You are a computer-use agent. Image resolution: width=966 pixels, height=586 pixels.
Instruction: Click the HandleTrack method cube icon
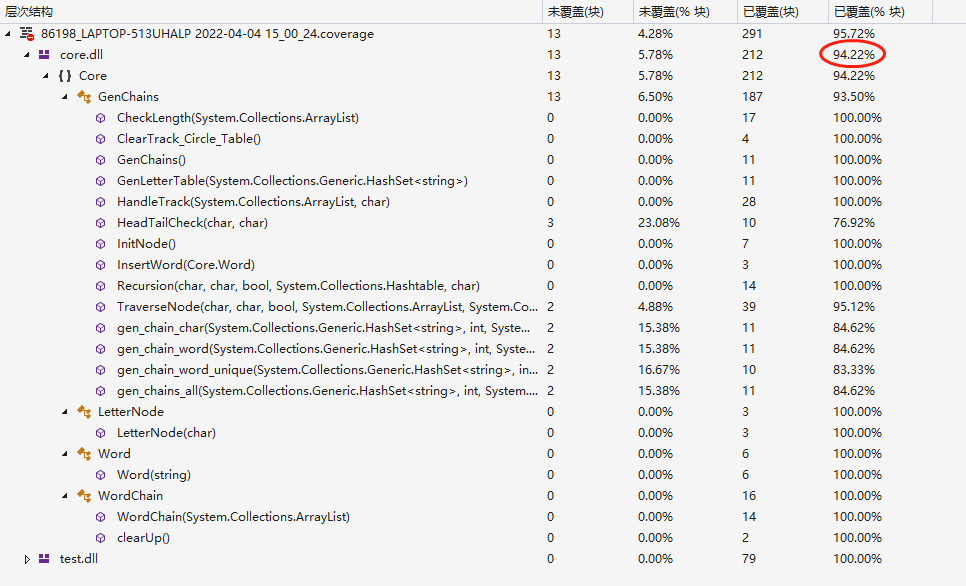point(100,201)
